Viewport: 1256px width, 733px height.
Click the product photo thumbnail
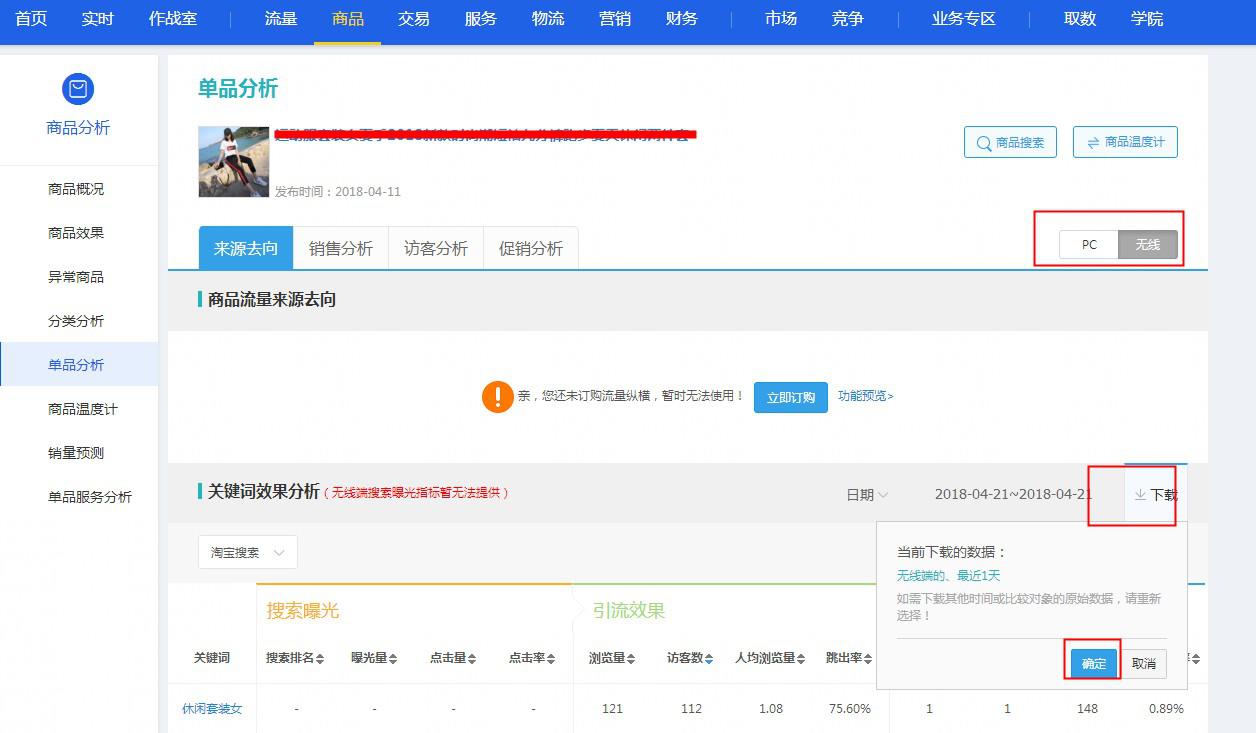pyautogui.click(x=233, y=160)
